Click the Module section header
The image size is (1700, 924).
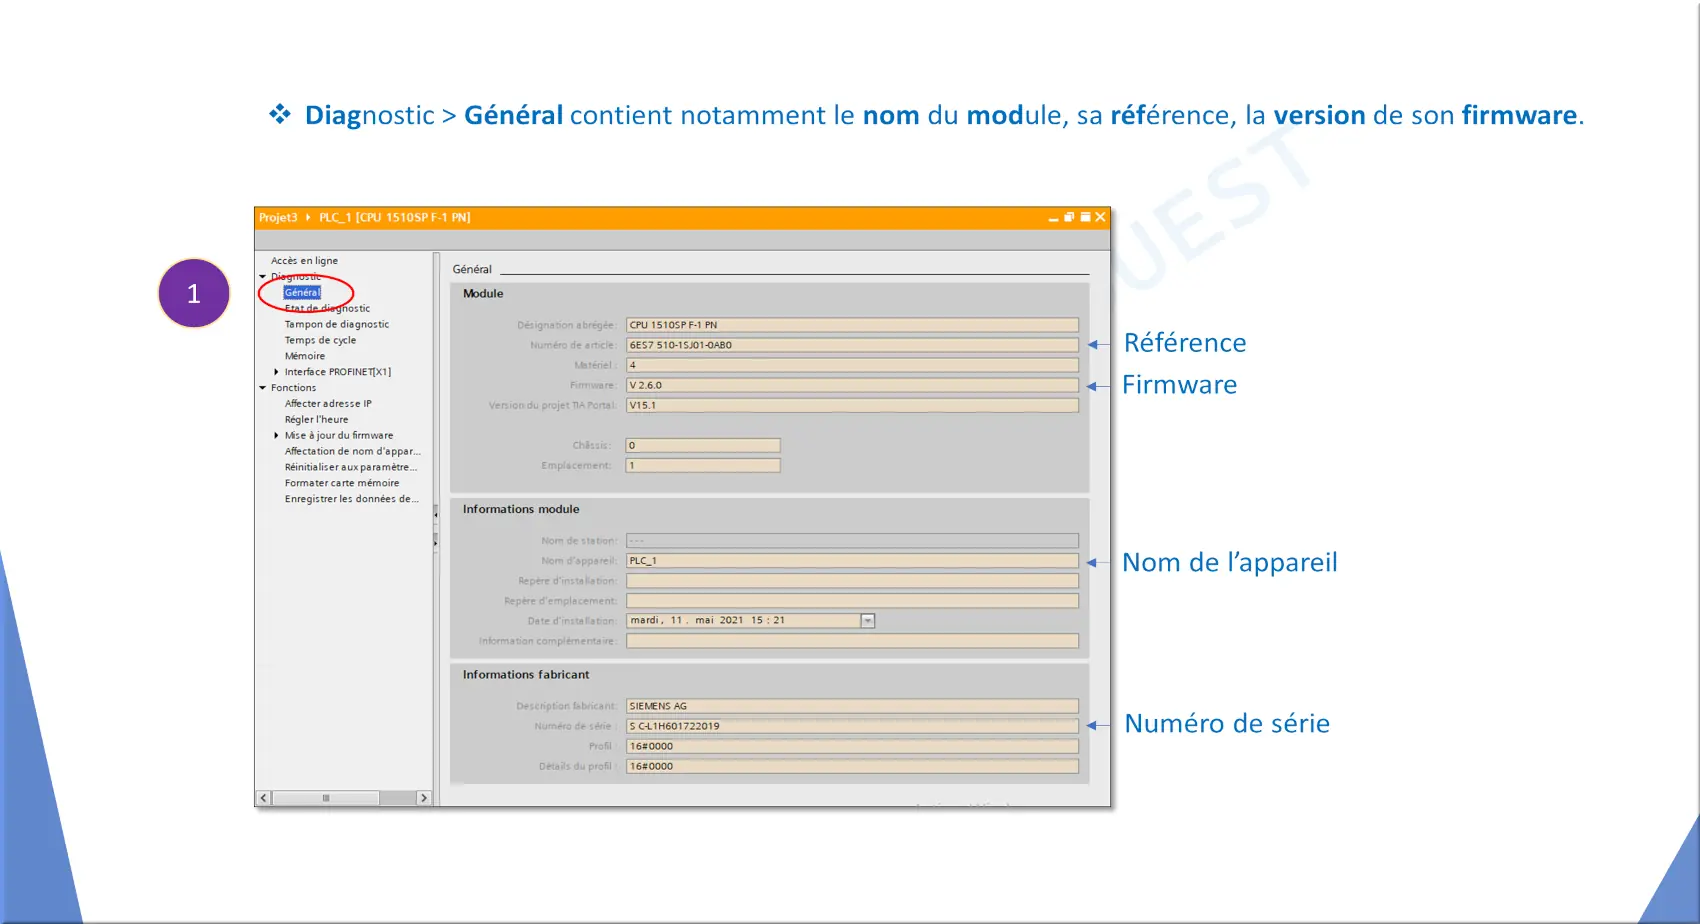click(483, 294)
